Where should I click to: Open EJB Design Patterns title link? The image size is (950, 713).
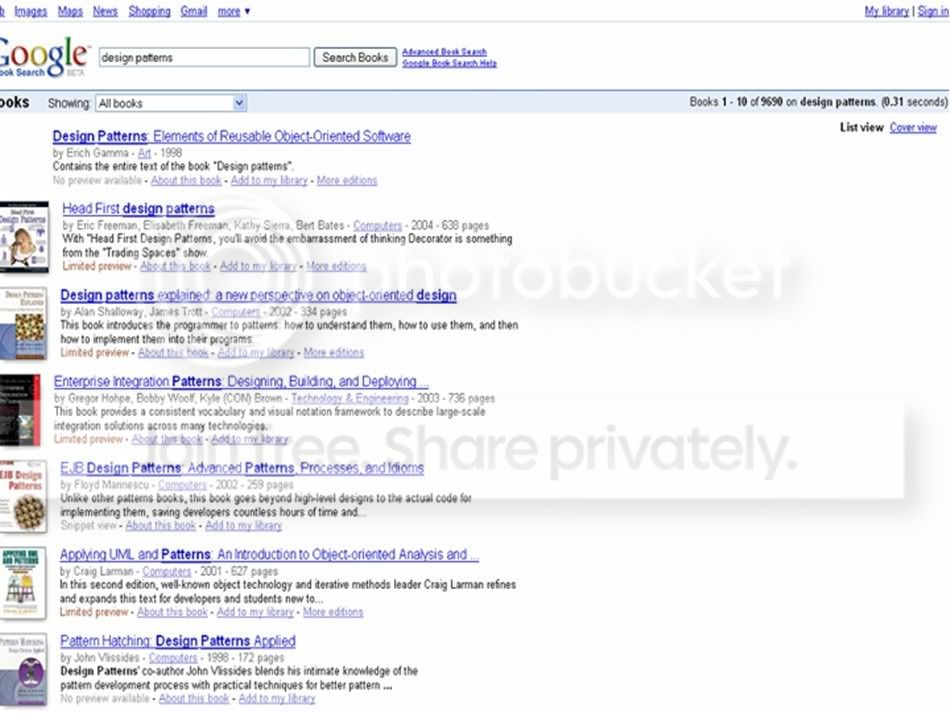pyautogui.click(x=242, y=469)
